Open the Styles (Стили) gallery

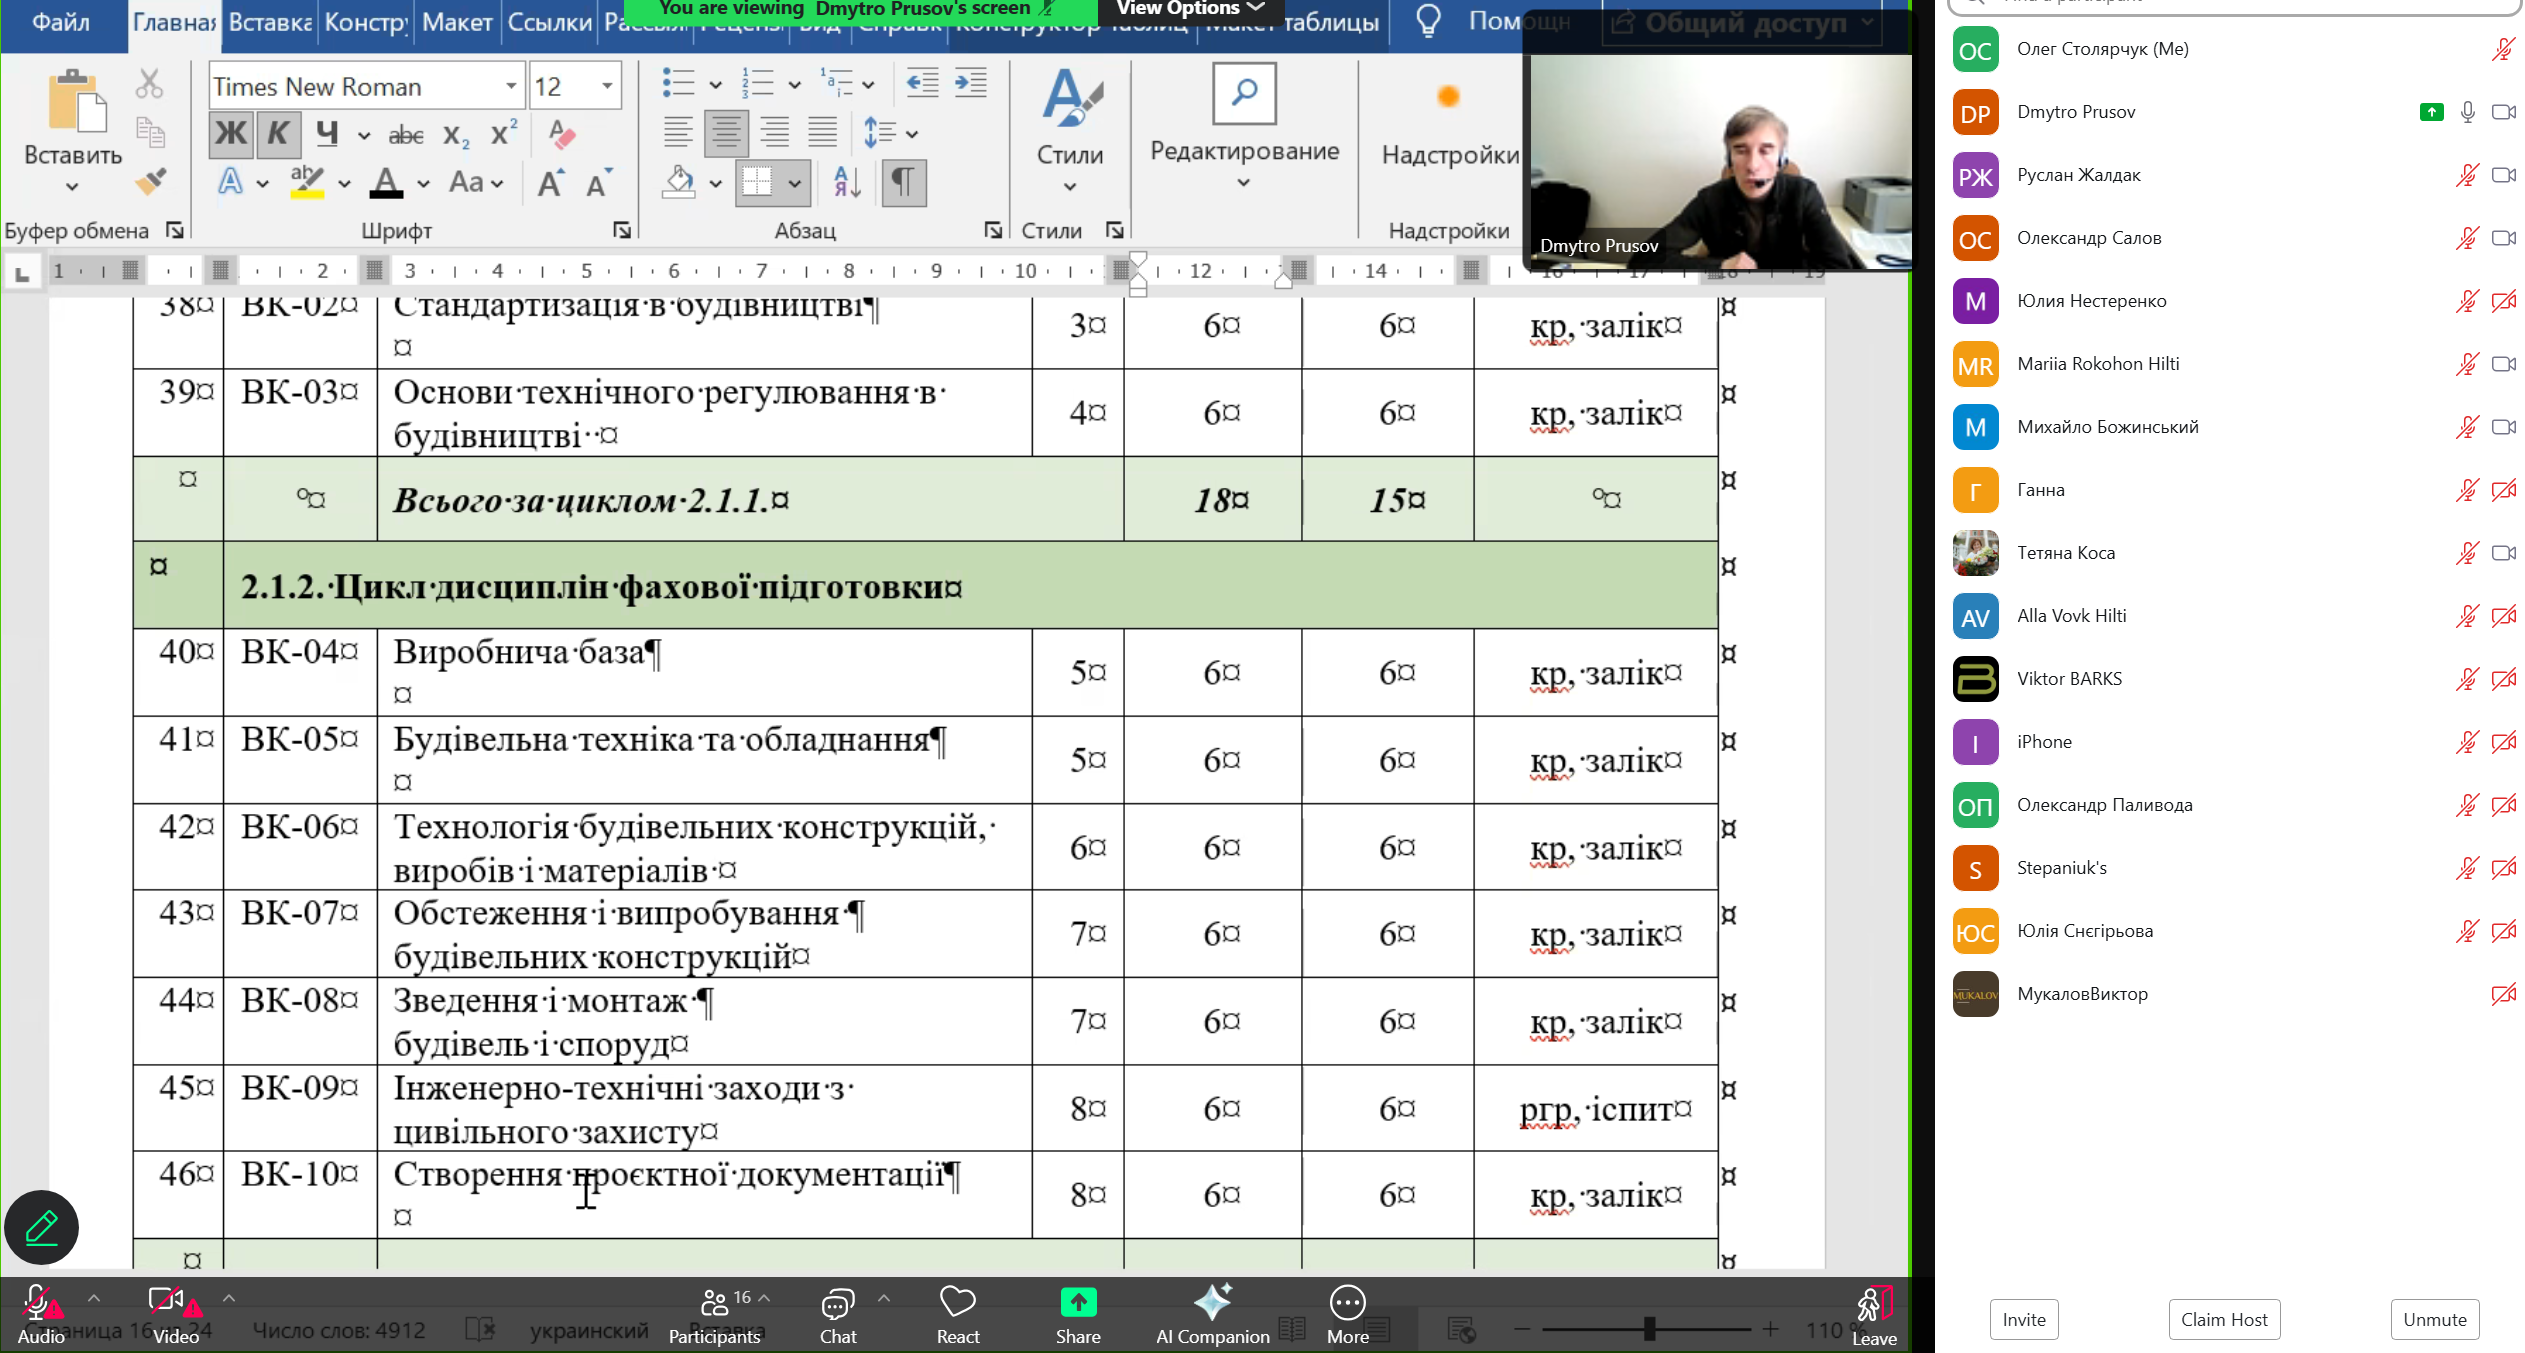(1070, 130)
